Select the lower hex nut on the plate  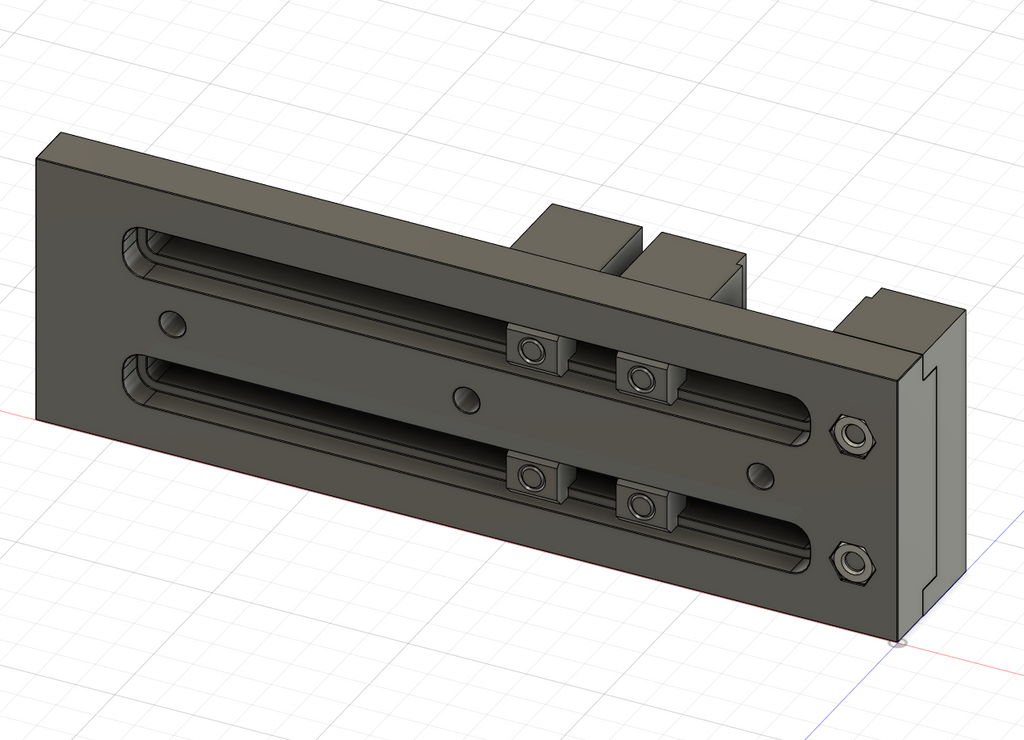(852, 562)
